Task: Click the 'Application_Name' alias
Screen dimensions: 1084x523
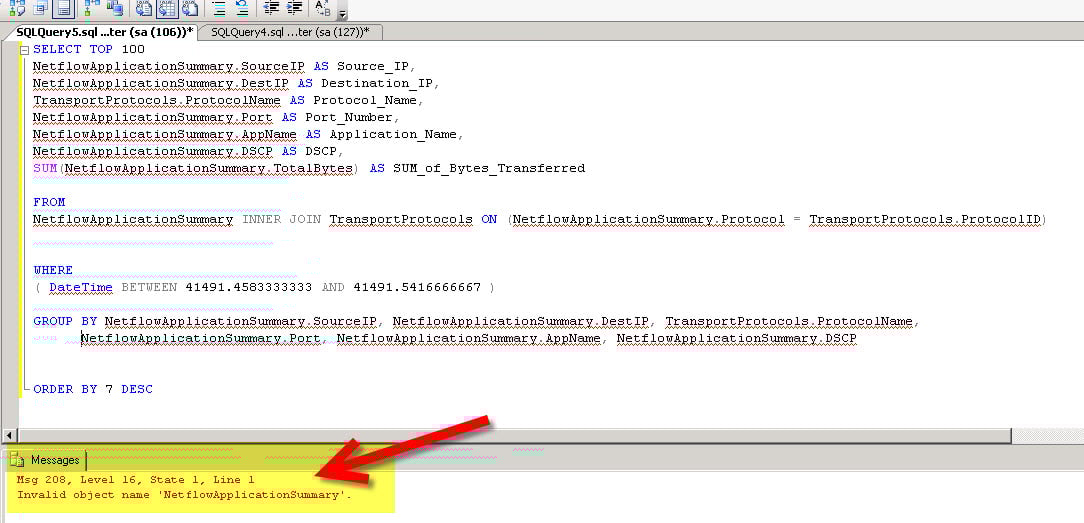Action: [x=393, y=135]
